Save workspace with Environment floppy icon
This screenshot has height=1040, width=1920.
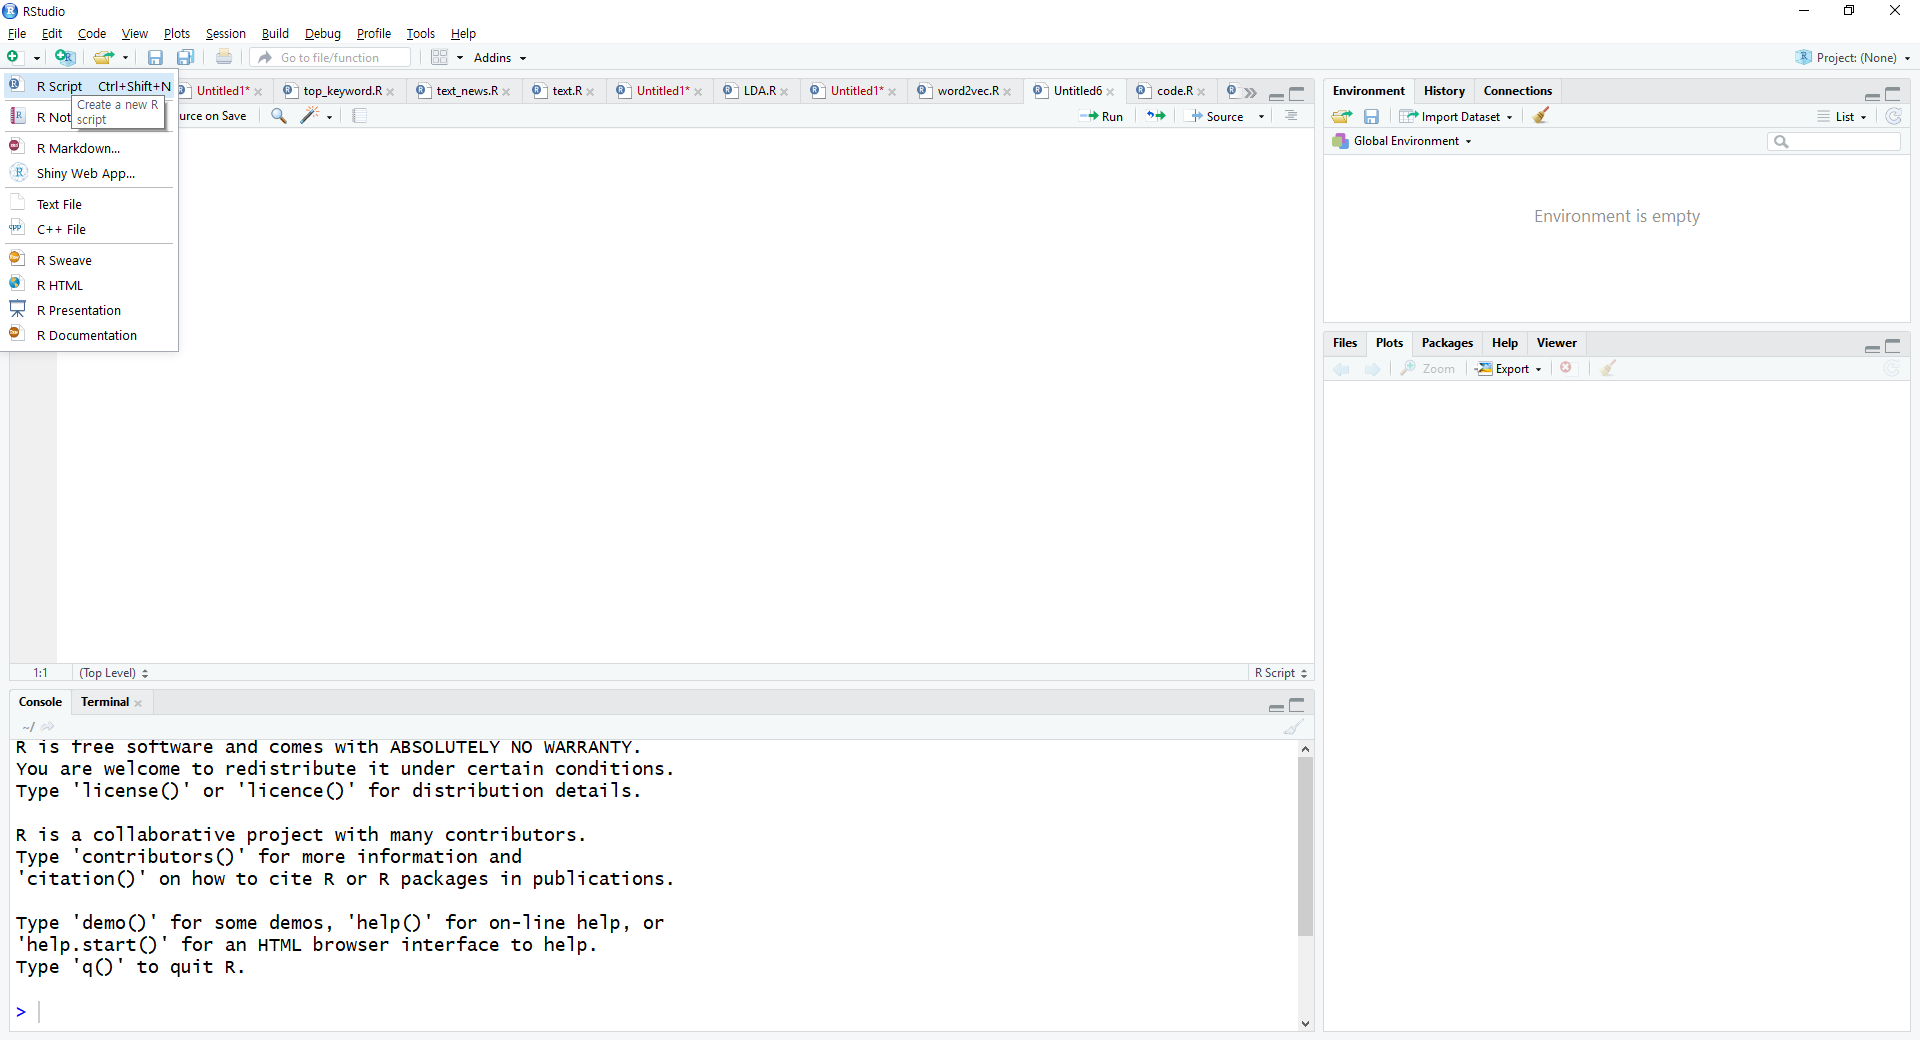(1372, 116)
